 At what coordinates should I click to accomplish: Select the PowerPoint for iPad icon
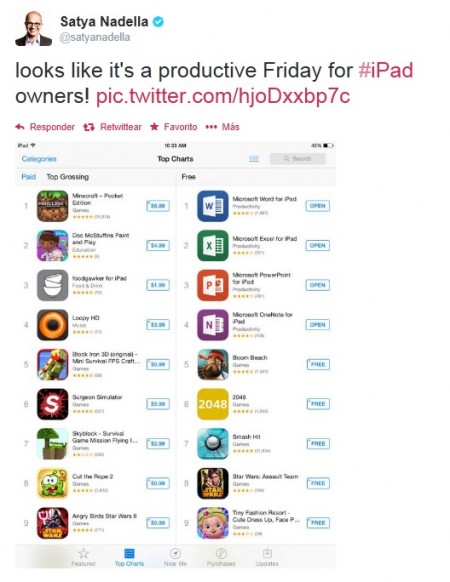point(212,285)
